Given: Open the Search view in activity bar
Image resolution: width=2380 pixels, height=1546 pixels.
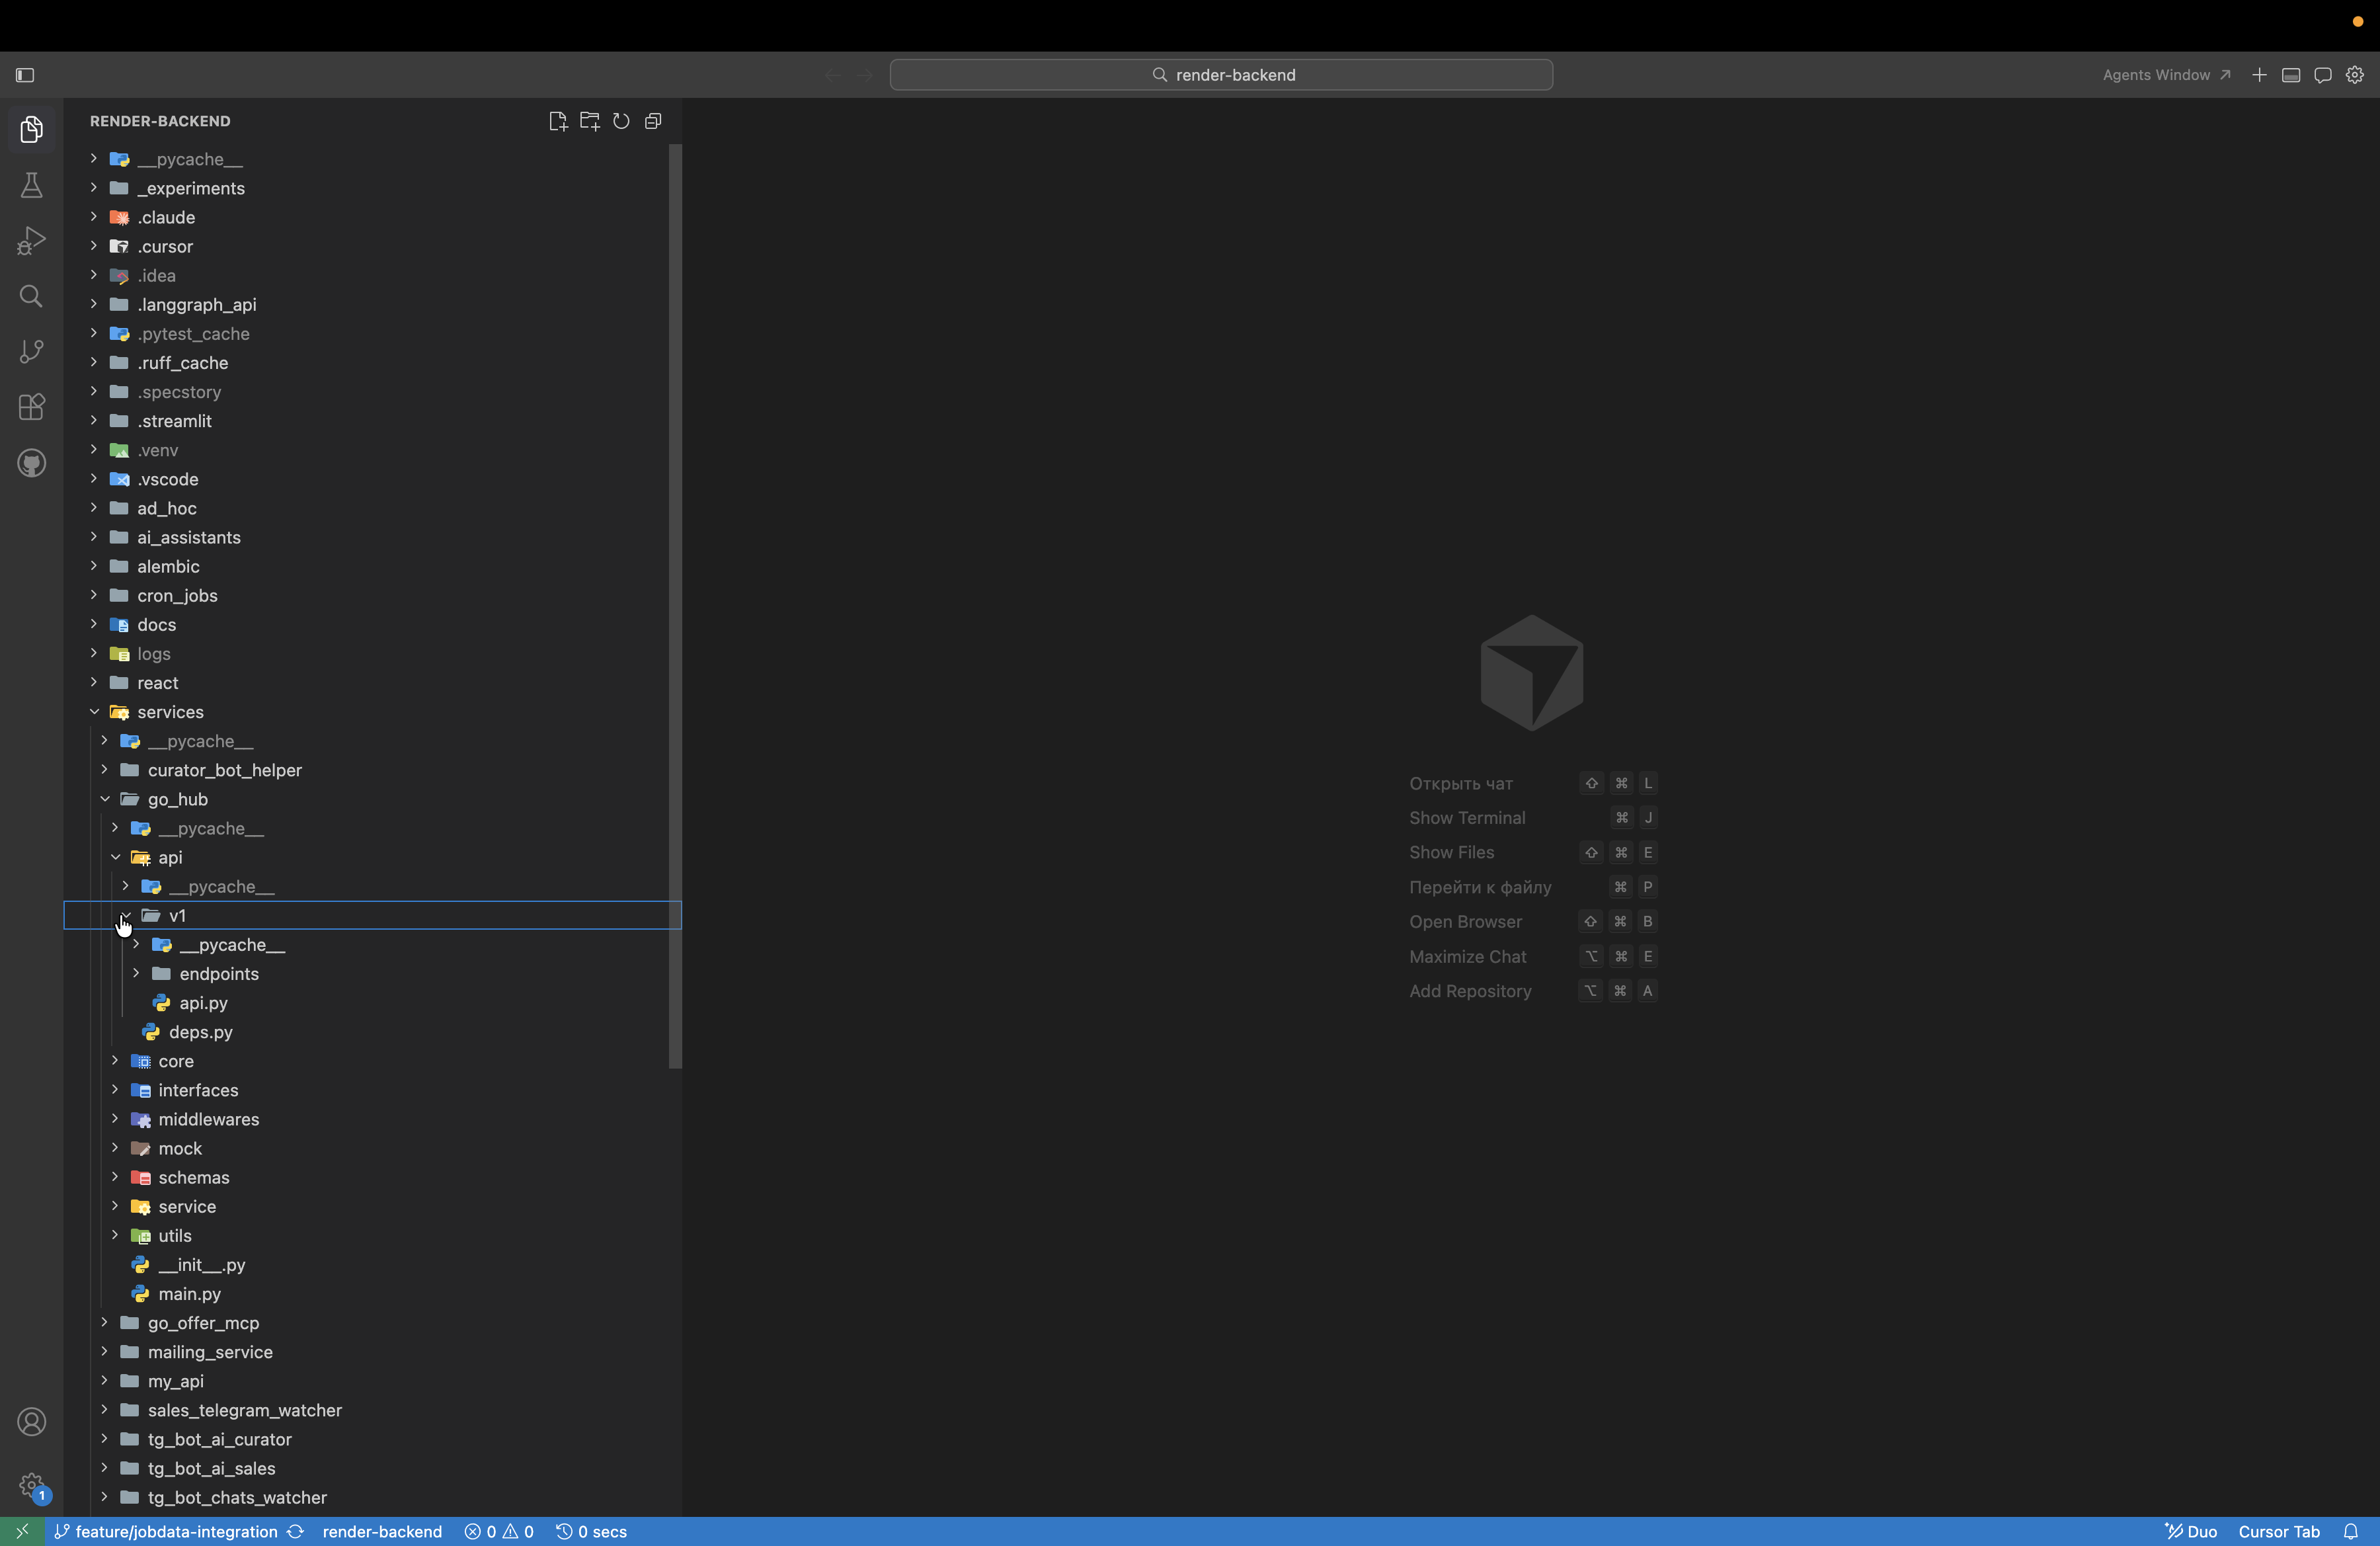Looking at the screenshot, I should pyautogui.click(x=31, y=296).
